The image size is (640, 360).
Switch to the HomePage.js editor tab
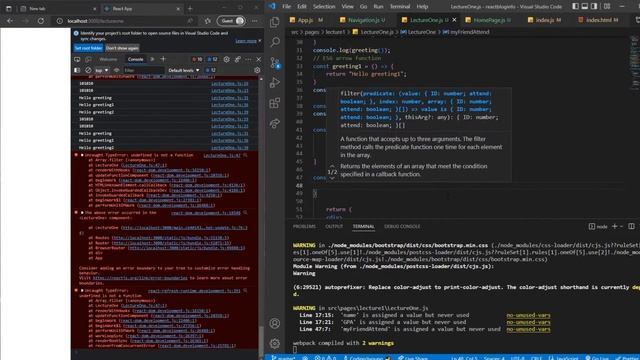pyautogui.click(x=489, y=20)
